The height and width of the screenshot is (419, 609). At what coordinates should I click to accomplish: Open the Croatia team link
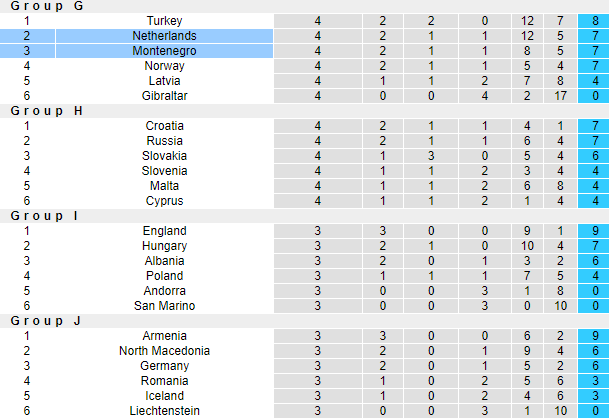click(x=164, y=126)
